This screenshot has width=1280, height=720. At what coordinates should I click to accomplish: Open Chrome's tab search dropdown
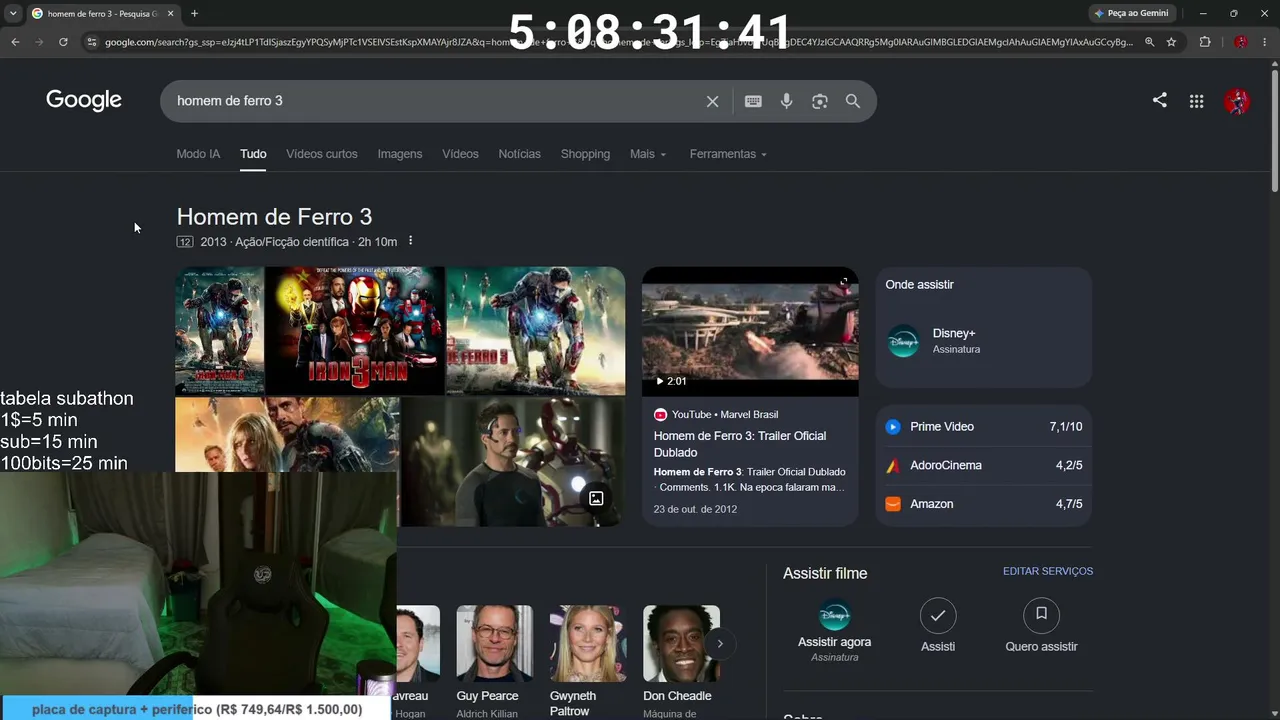[x=13, y=13]
